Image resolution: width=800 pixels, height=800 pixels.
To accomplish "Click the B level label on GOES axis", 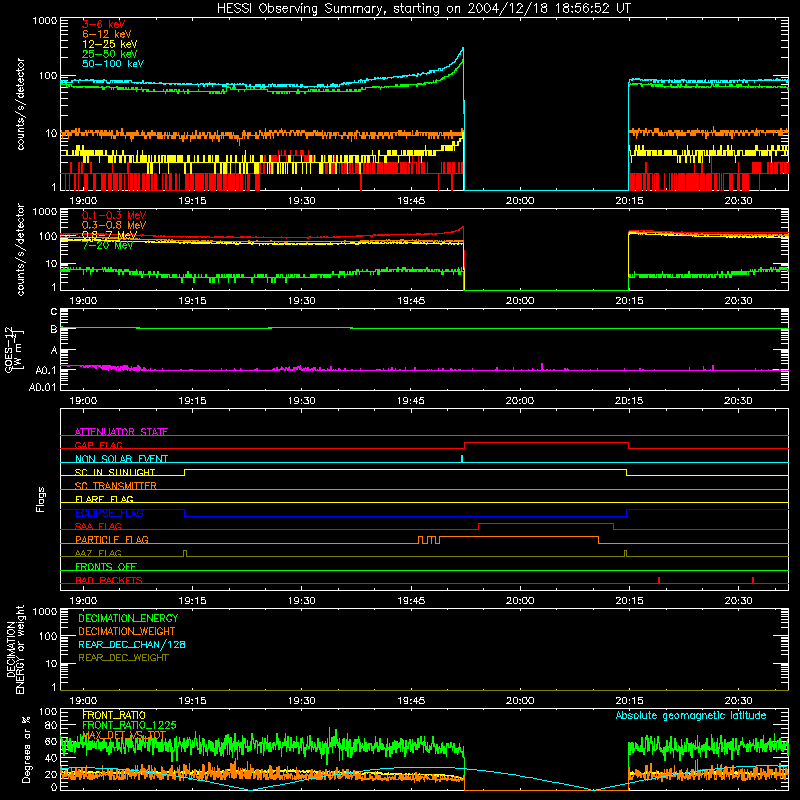I will pyautogui.click(x=54, y=330).
